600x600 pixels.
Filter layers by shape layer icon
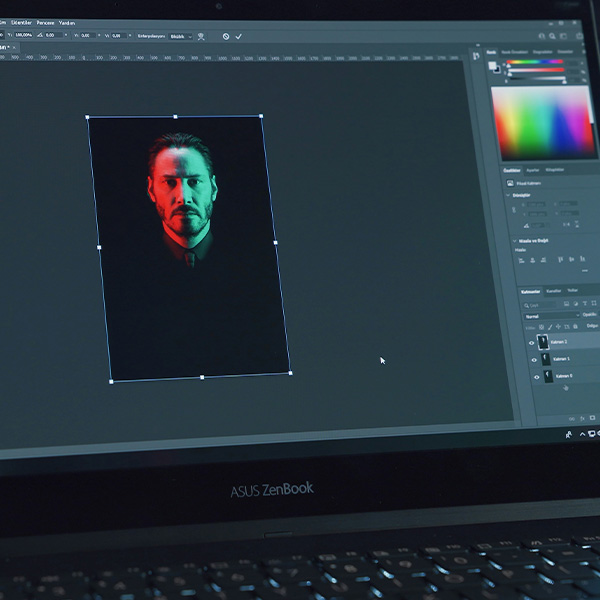[x=594, y=303]
